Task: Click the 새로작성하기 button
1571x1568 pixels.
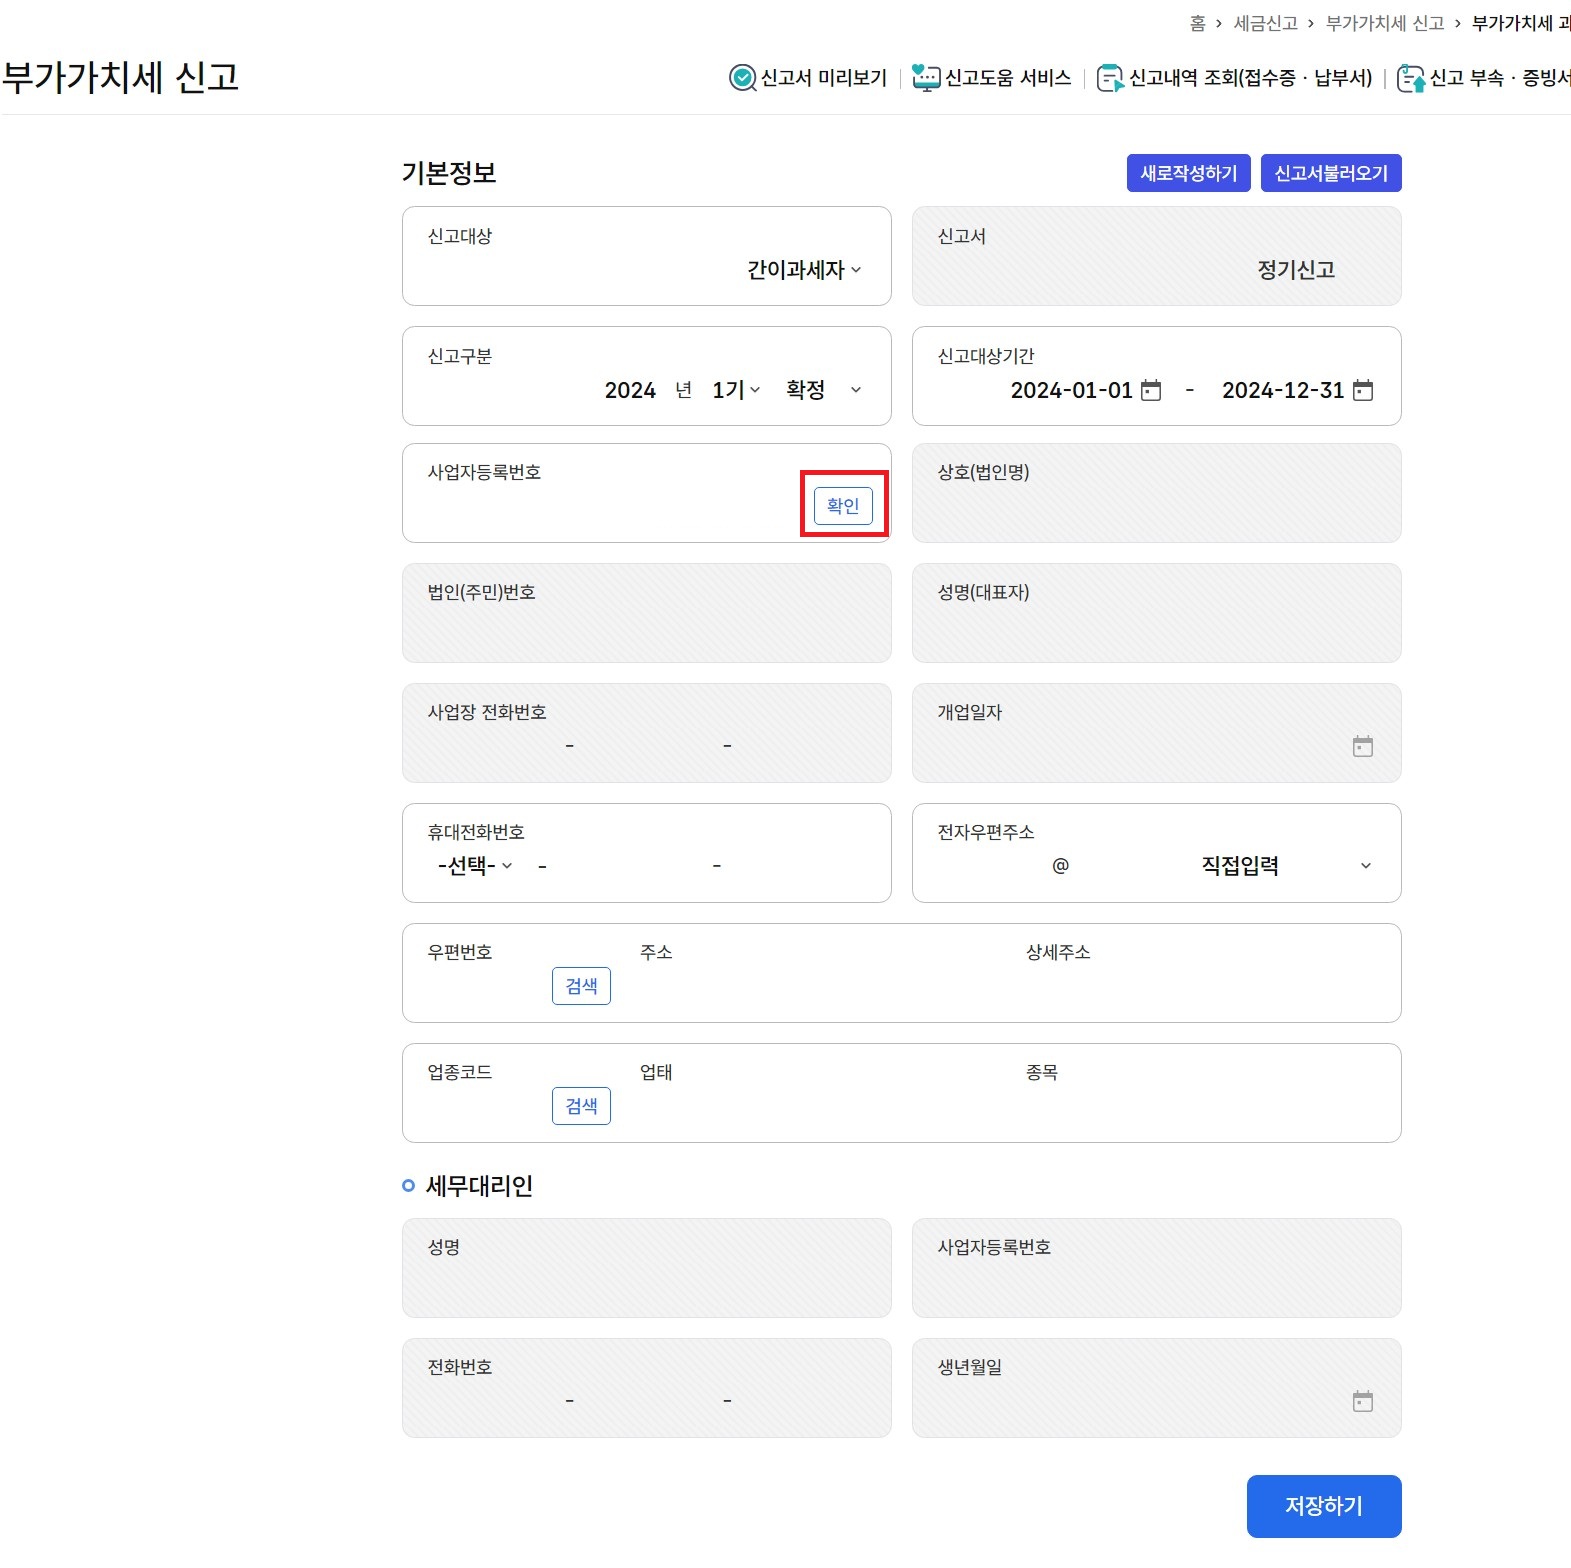Action: tap(1189, 173)
